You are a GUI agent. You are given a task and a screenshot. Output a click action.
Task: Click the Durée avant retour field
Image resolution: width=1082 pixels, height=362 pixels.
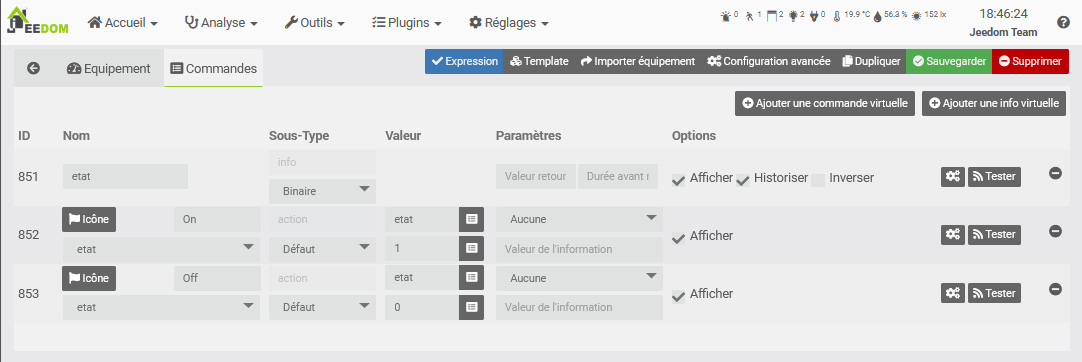click(x=618, y=177)
